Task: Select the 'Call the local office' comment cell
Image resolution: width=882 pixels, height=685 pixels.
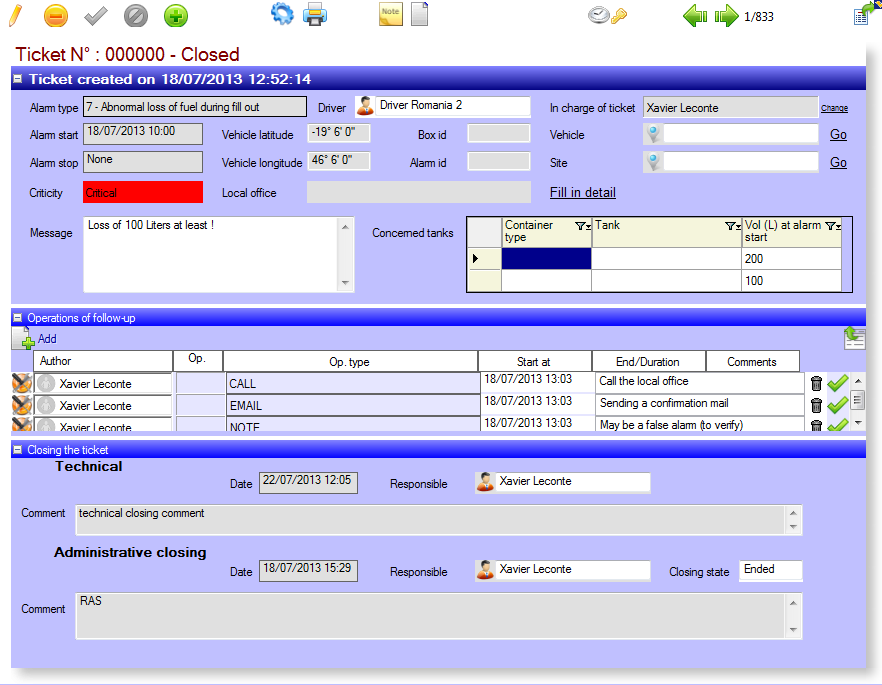Action: (700, 382)
